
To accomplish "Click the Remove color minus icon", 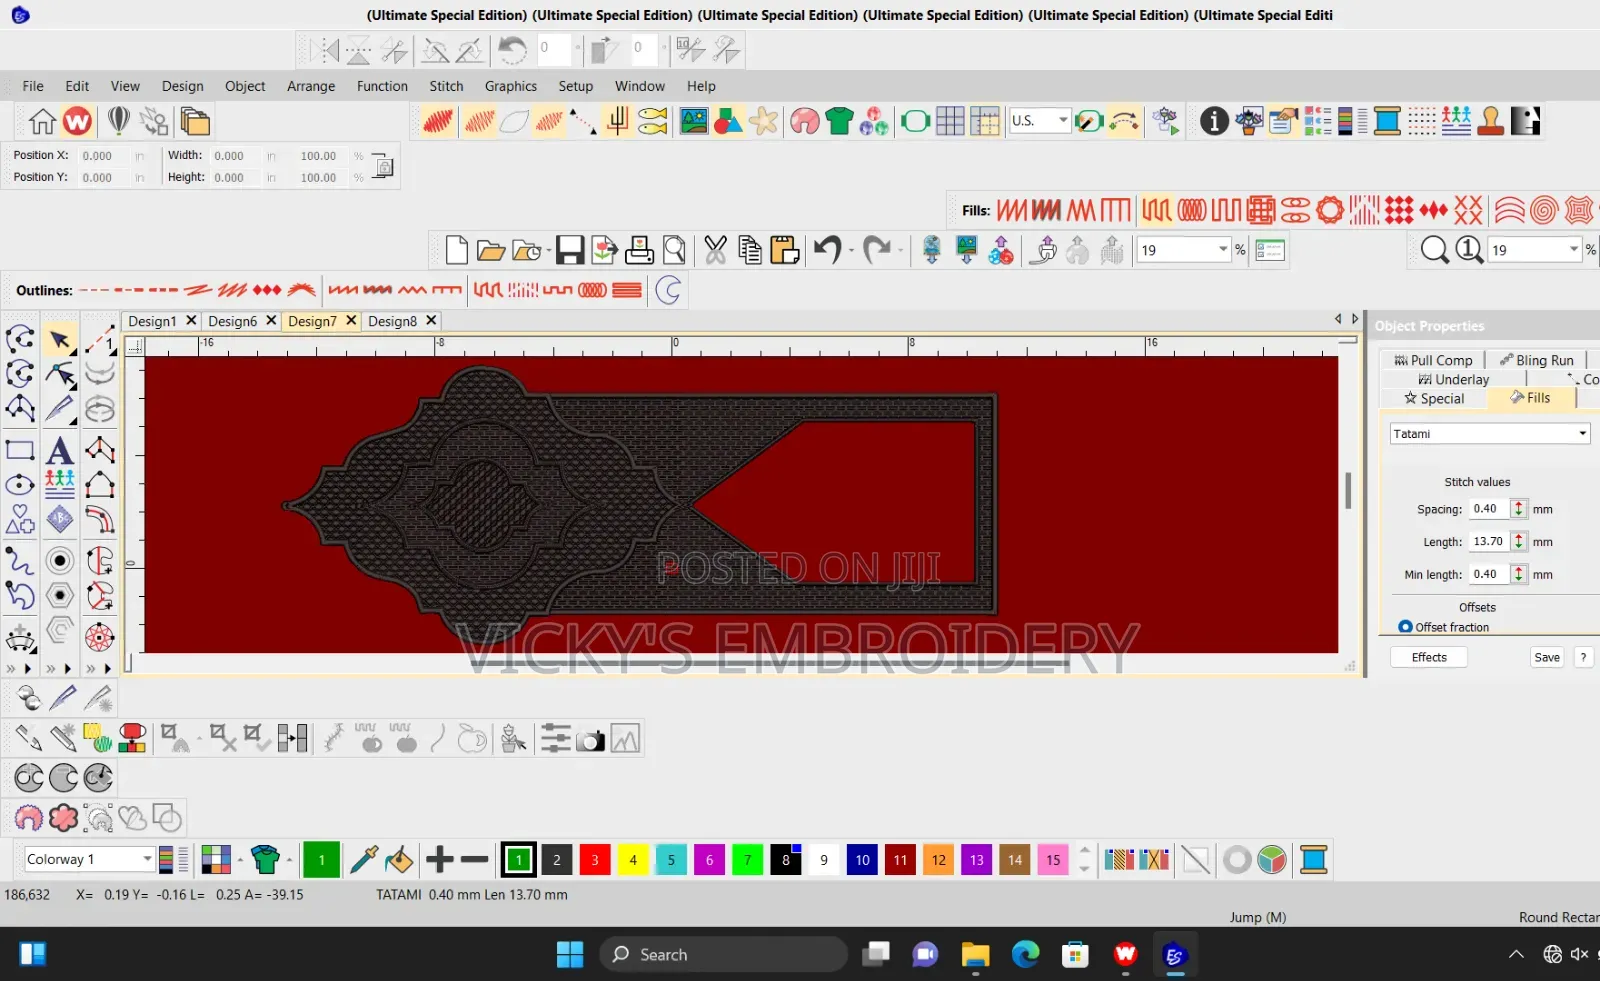I will [474, 859].
